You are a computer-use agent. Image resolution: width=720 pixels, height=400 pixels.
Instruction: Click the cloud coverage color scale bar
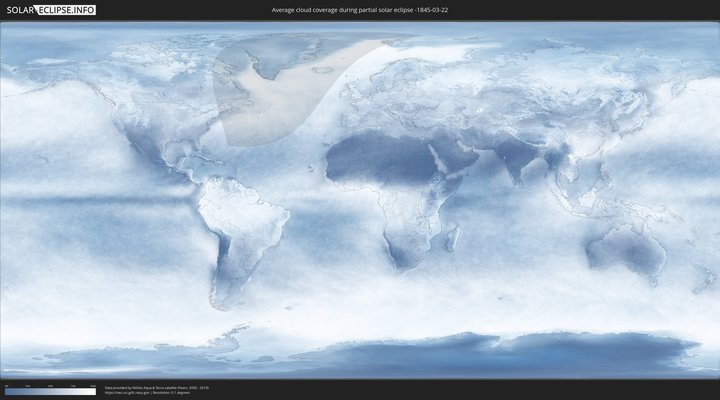[50, 391]
